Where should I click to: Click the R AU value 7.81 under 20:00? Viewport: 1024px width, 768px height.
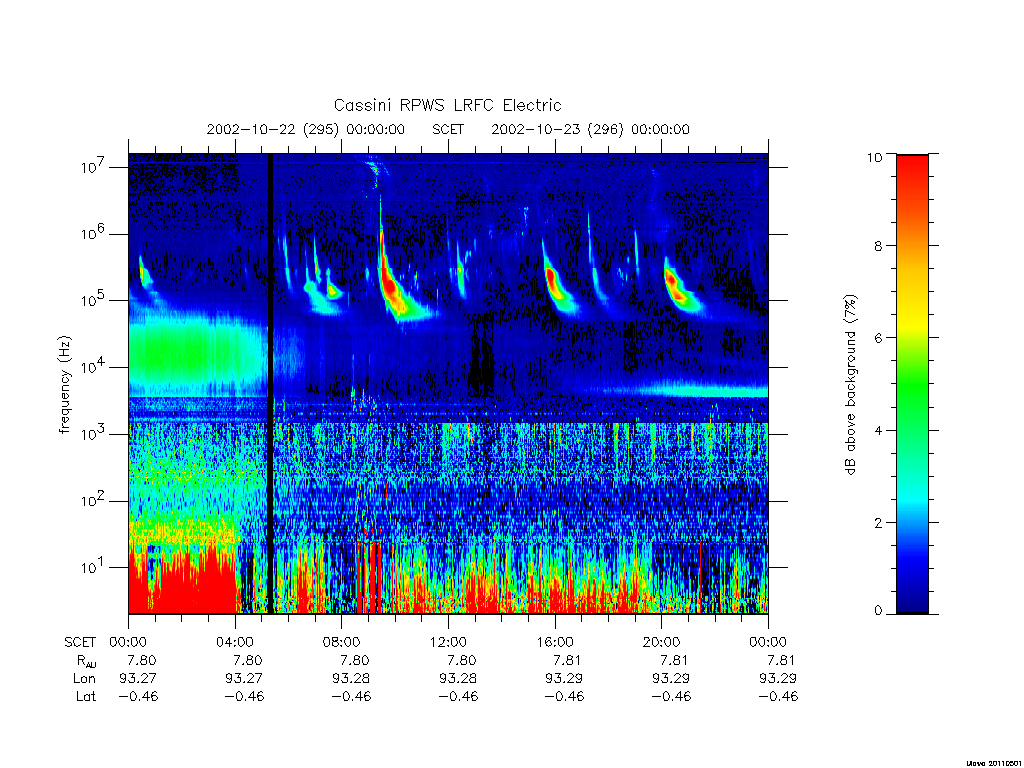tap(674, 660)
